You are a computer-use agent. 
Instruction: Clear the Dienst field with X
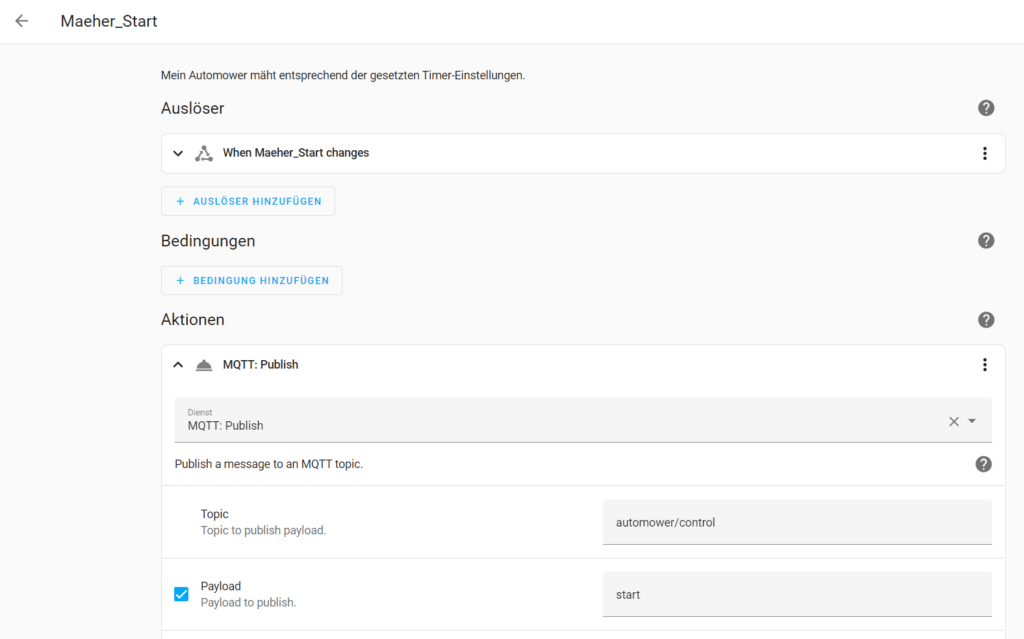click(x=953, y=421)
